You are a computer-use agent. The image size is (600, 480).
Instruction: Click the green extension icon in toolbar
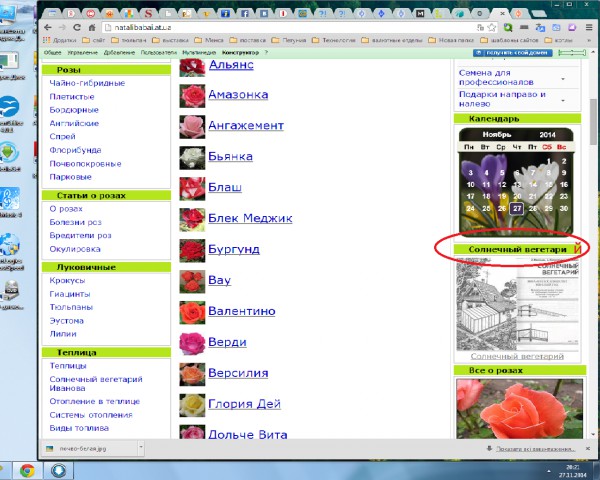click(508, 28)
